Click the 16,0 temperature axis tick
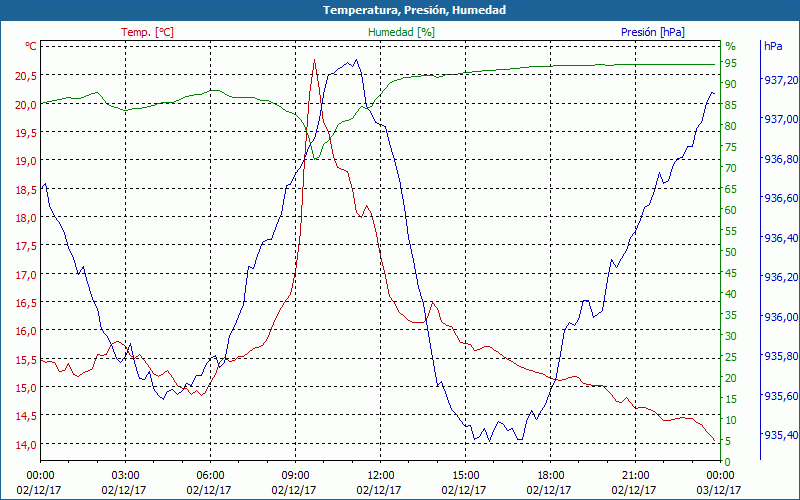This screenshot has height=500, width=800. (26, 331)
